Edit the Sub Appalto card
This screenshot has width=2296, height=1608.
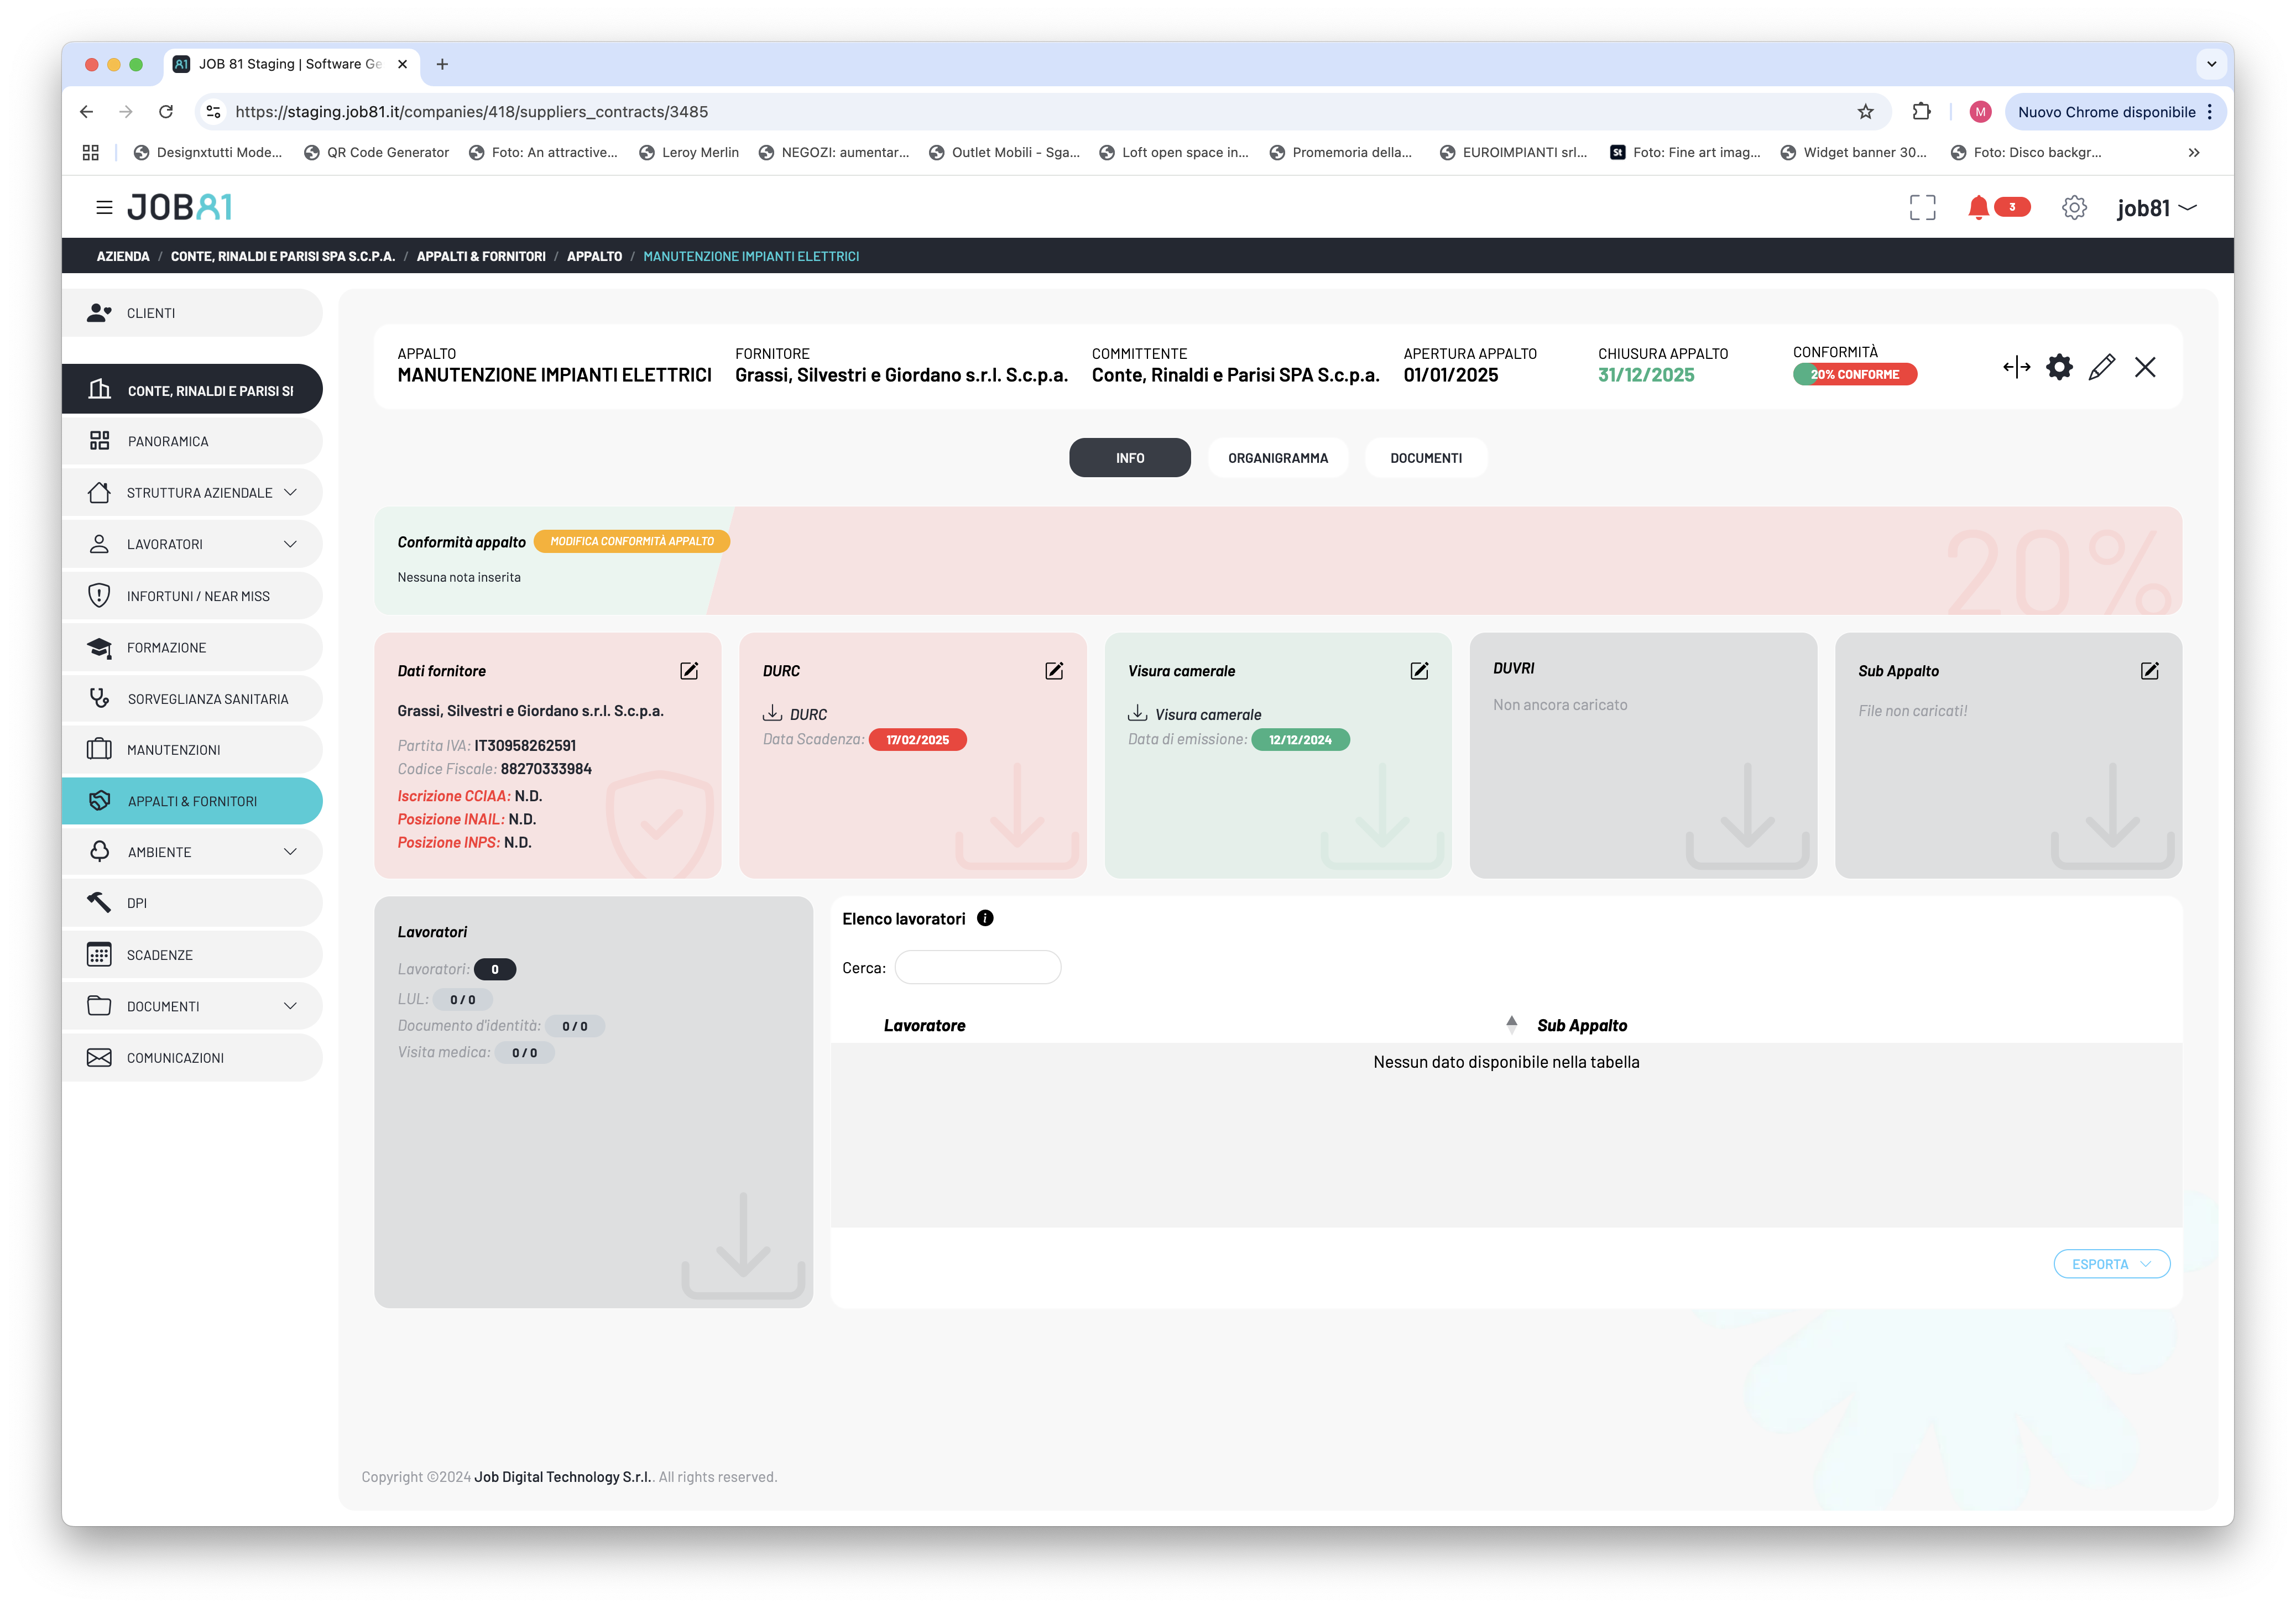(x=2149, y=671)
